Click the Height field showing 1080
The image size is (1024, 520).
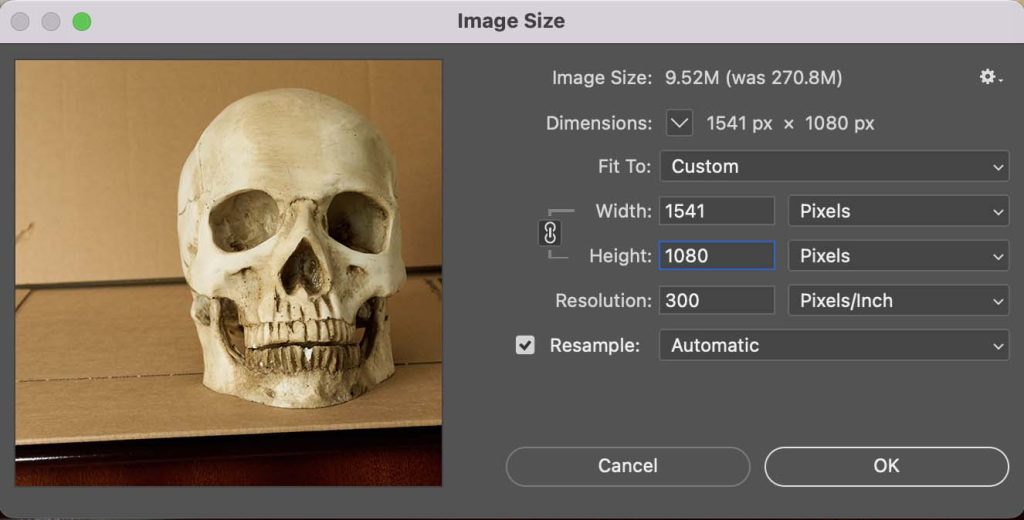click(716, 256)
